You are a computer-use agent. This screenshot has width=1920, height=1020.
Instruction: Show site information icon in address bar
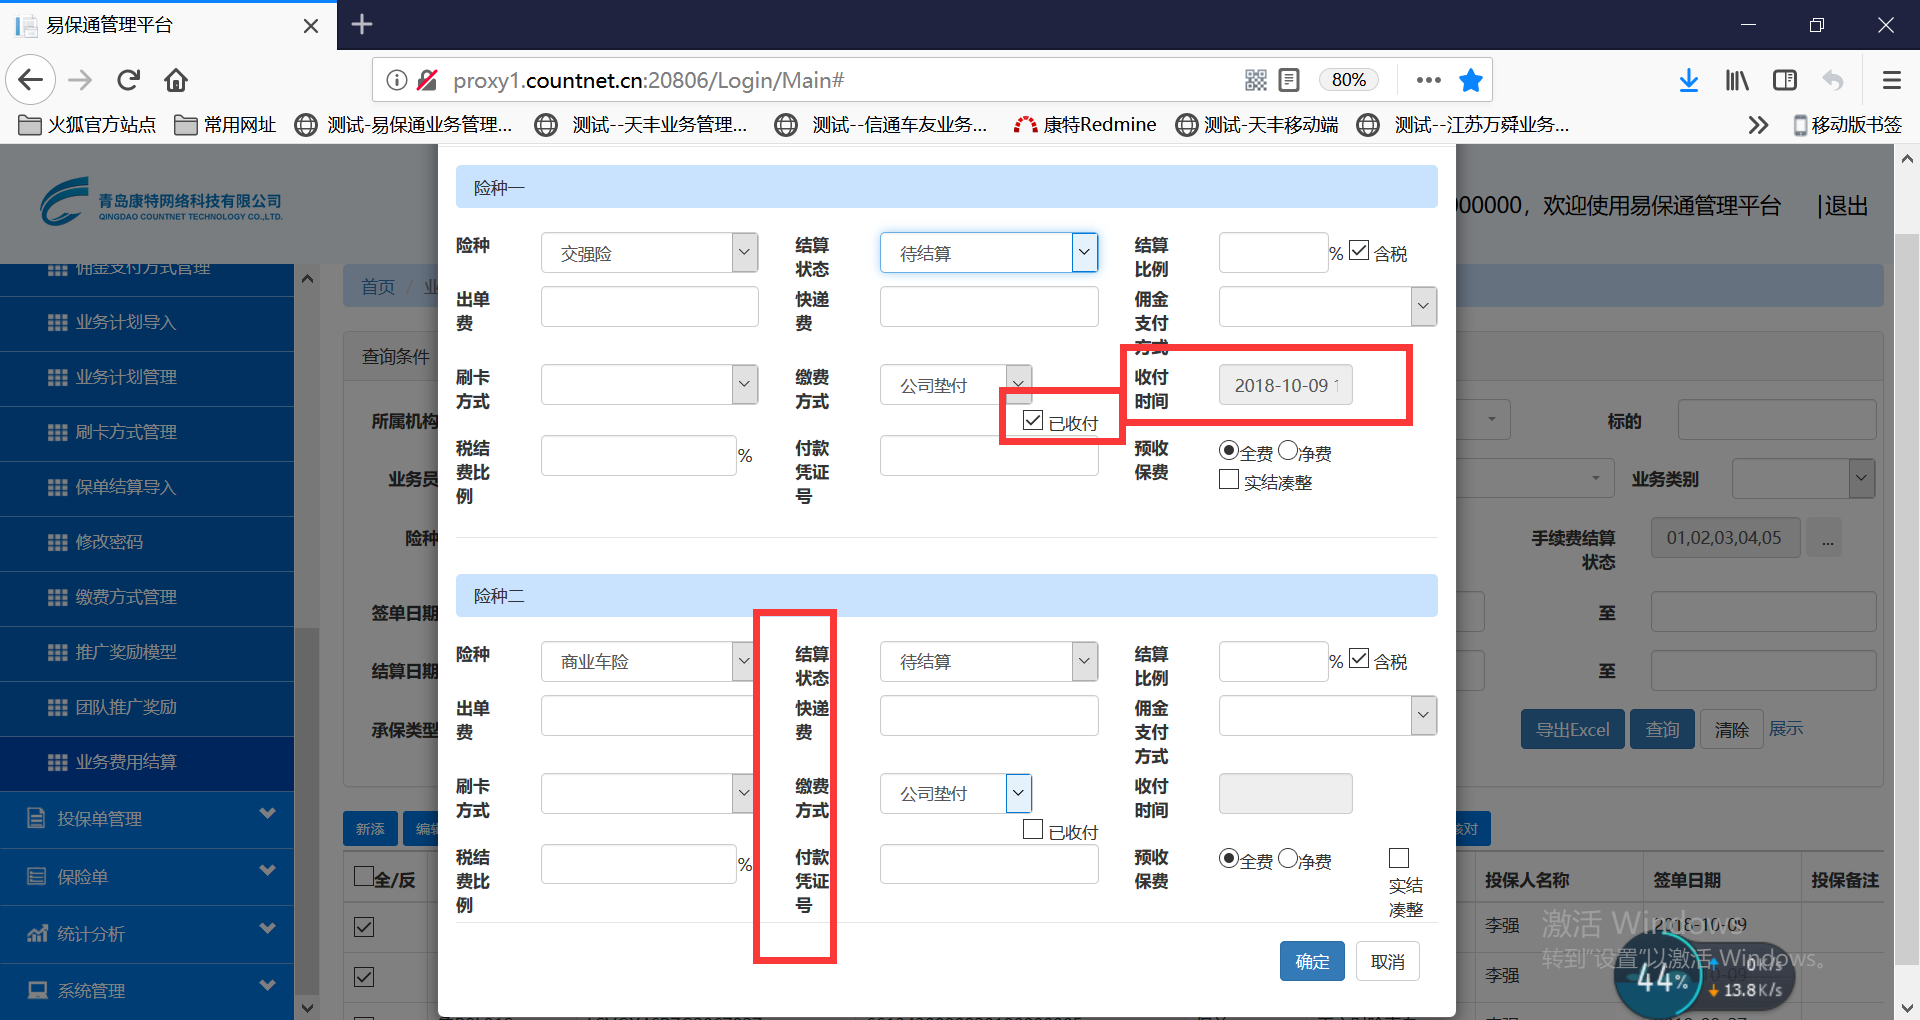(397, 80)
